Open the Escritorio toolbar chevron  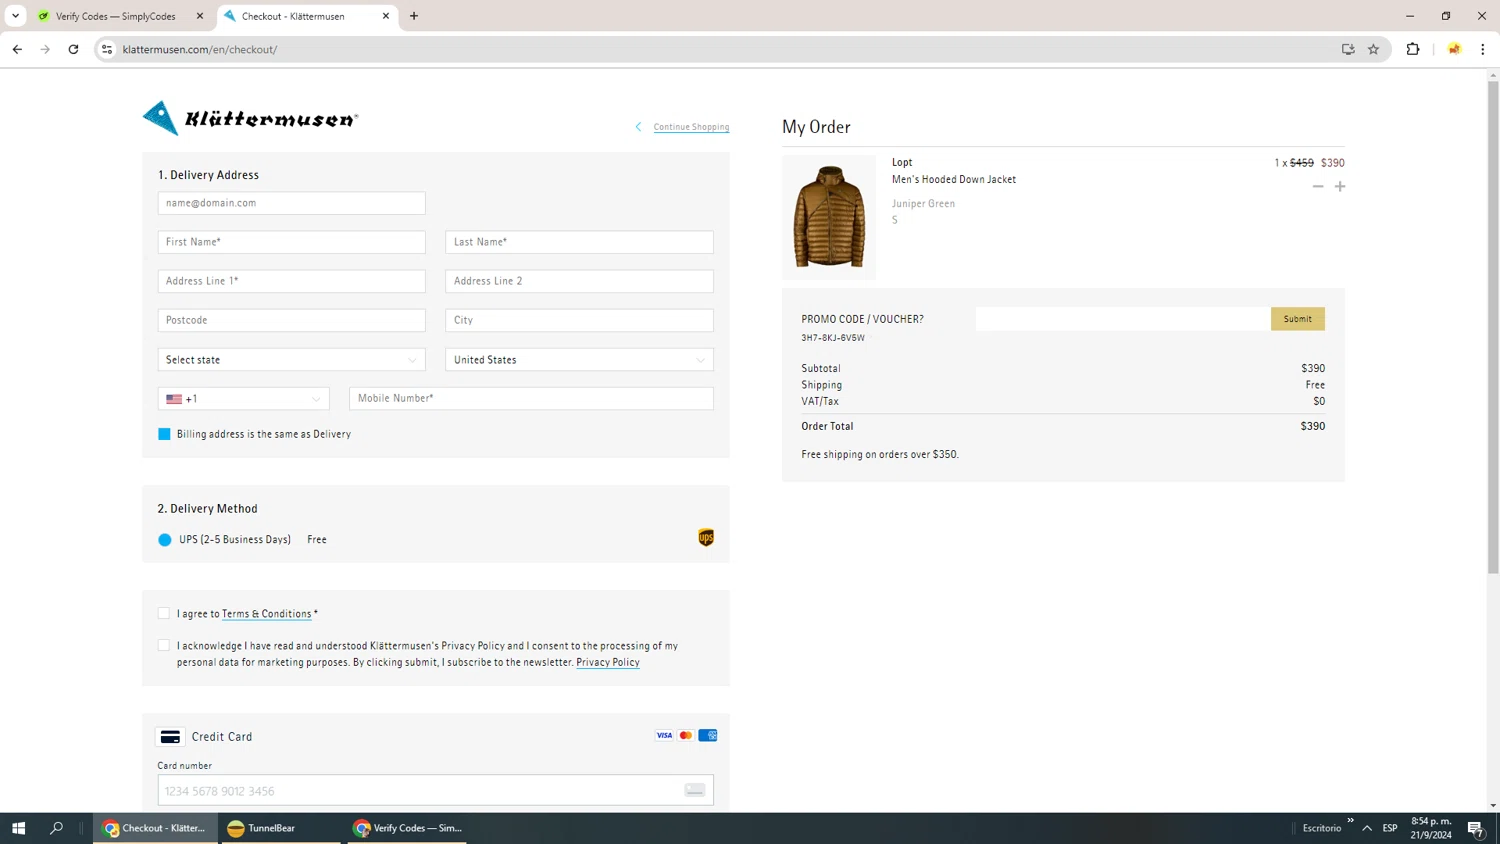(x=1350, y=821)
